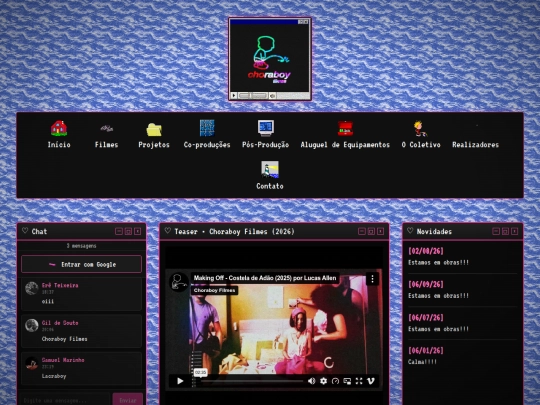This screenshot has width=540, height=405.
Task: Click slider track in logo window player
Action: tap(253, 95)
